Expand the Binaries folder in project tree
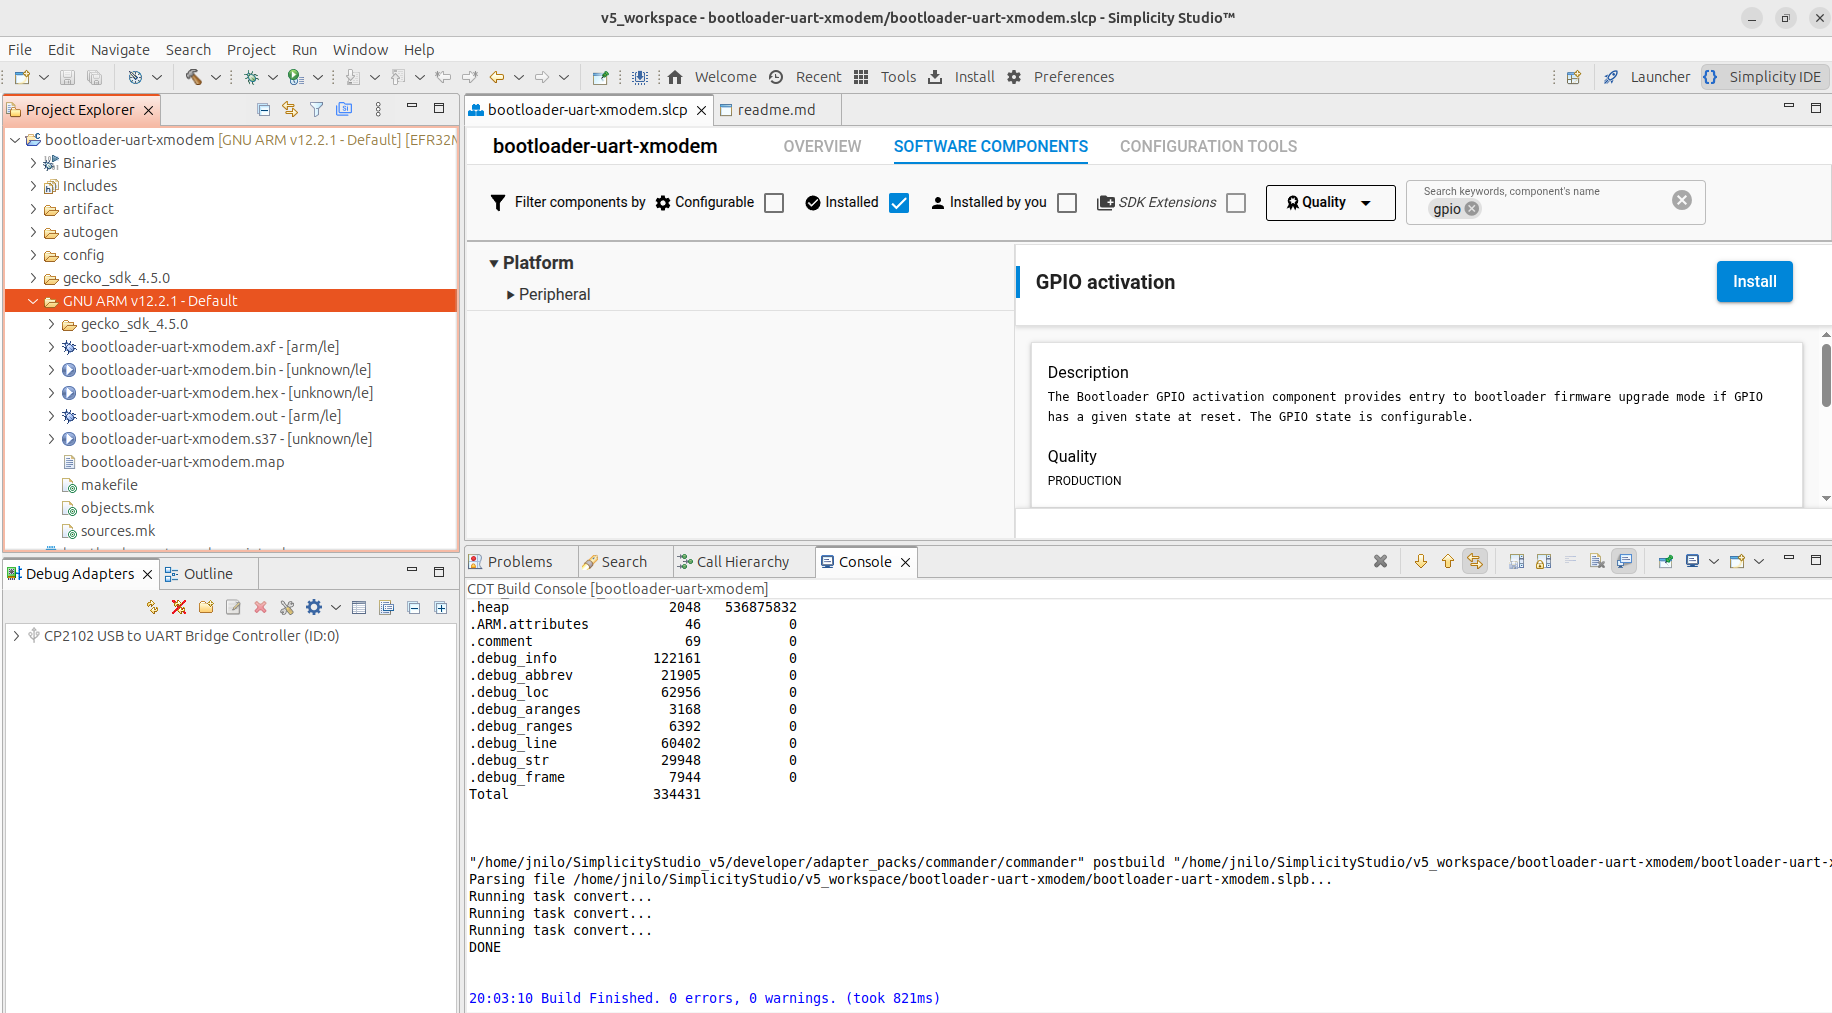The image size is (1832, 1013). (33, 163)
